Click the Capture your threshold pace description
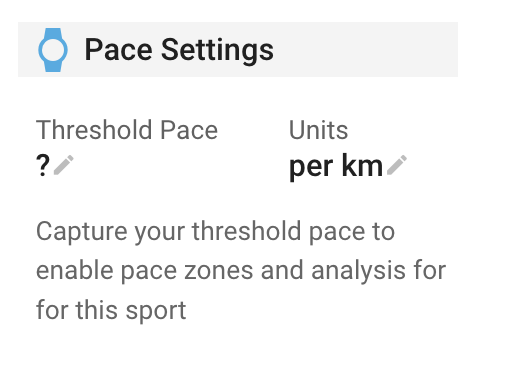 click(241, 270)
